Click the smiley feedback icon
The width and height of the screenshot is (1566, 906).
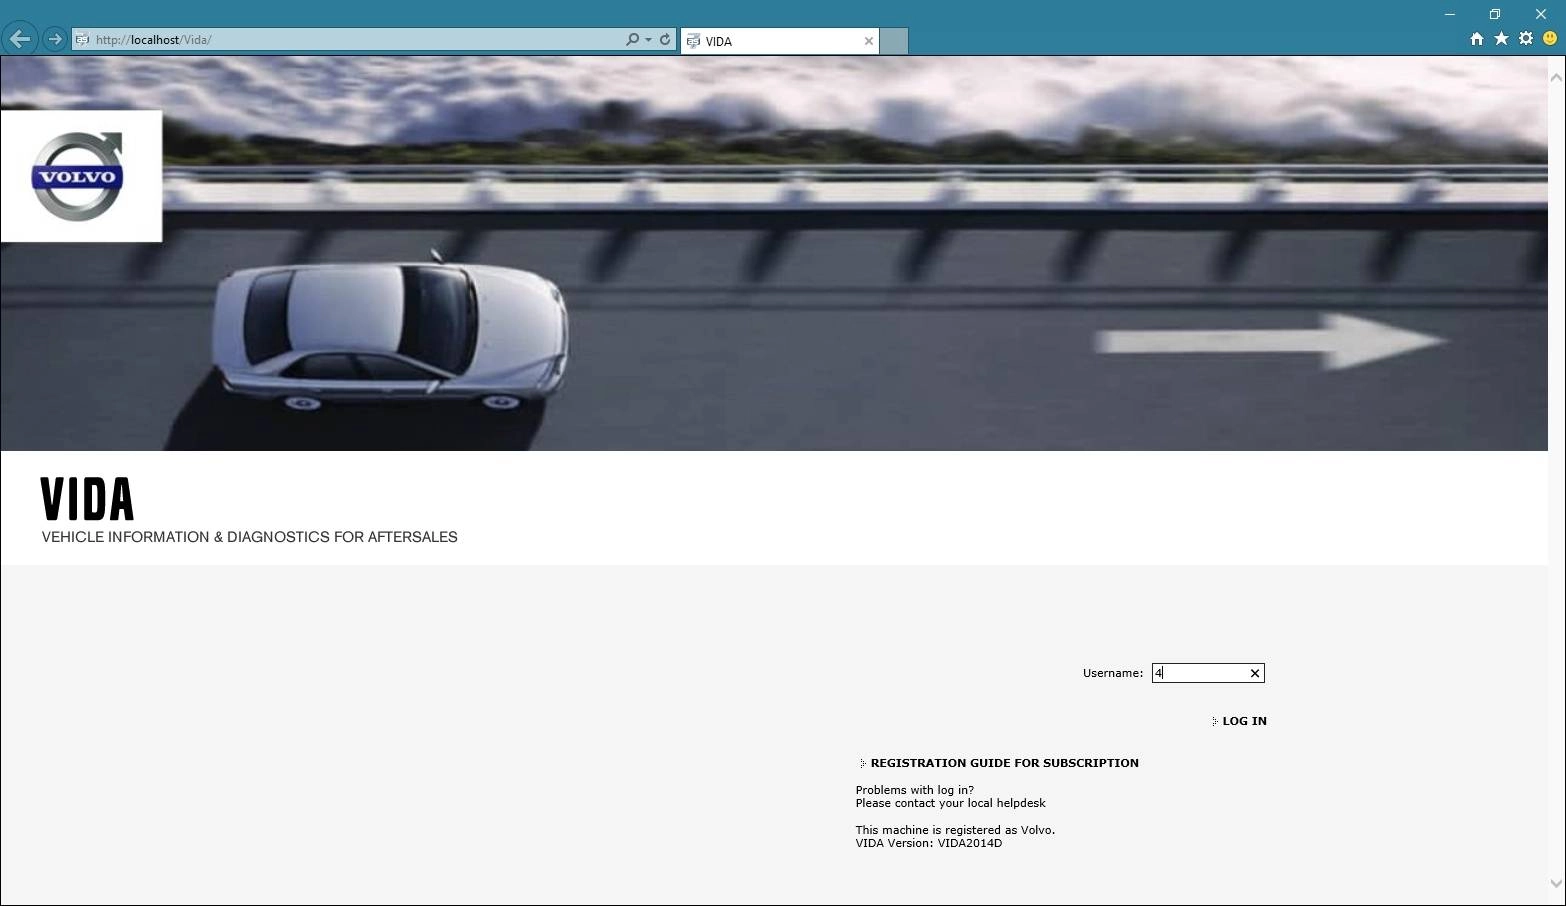point(1550,39)
